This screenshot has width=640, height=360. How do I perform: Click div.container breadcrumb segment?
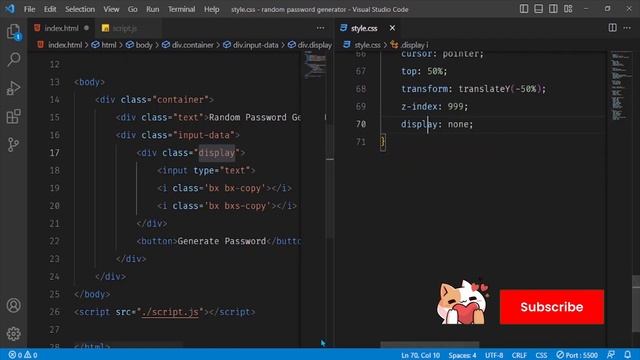pyautogui.click(x=188, y=45)
